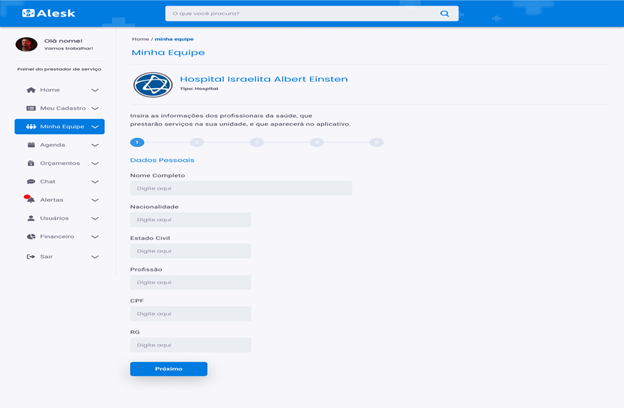Image resolution: width=624 pixels, height=411 pixels.
Task: Open the user profile avatar
Action: pyautogui.click(x=26, y=44)
